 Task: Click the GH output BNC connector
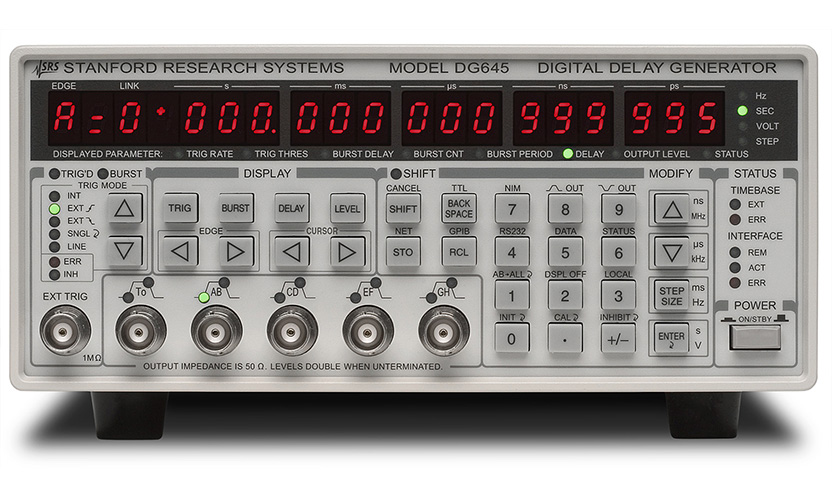(443, 332)
